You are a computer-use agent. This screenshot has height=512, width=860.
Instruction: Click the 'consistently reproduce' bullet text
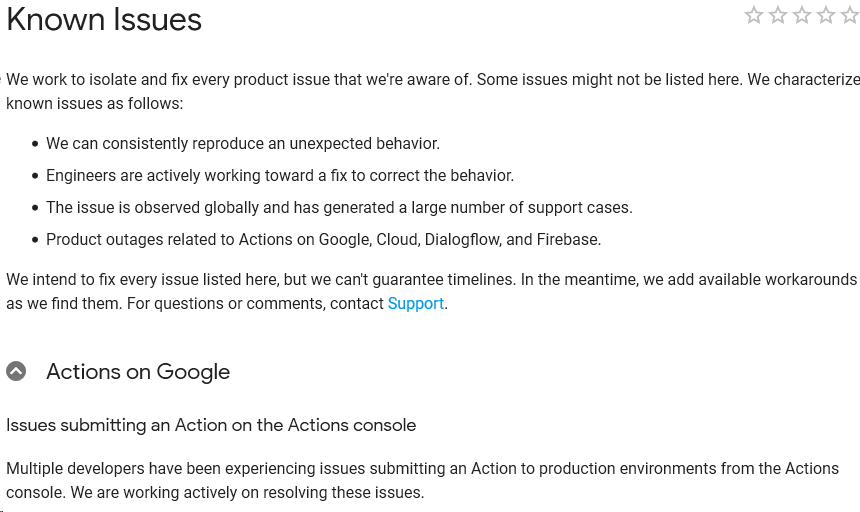(243, 144)
